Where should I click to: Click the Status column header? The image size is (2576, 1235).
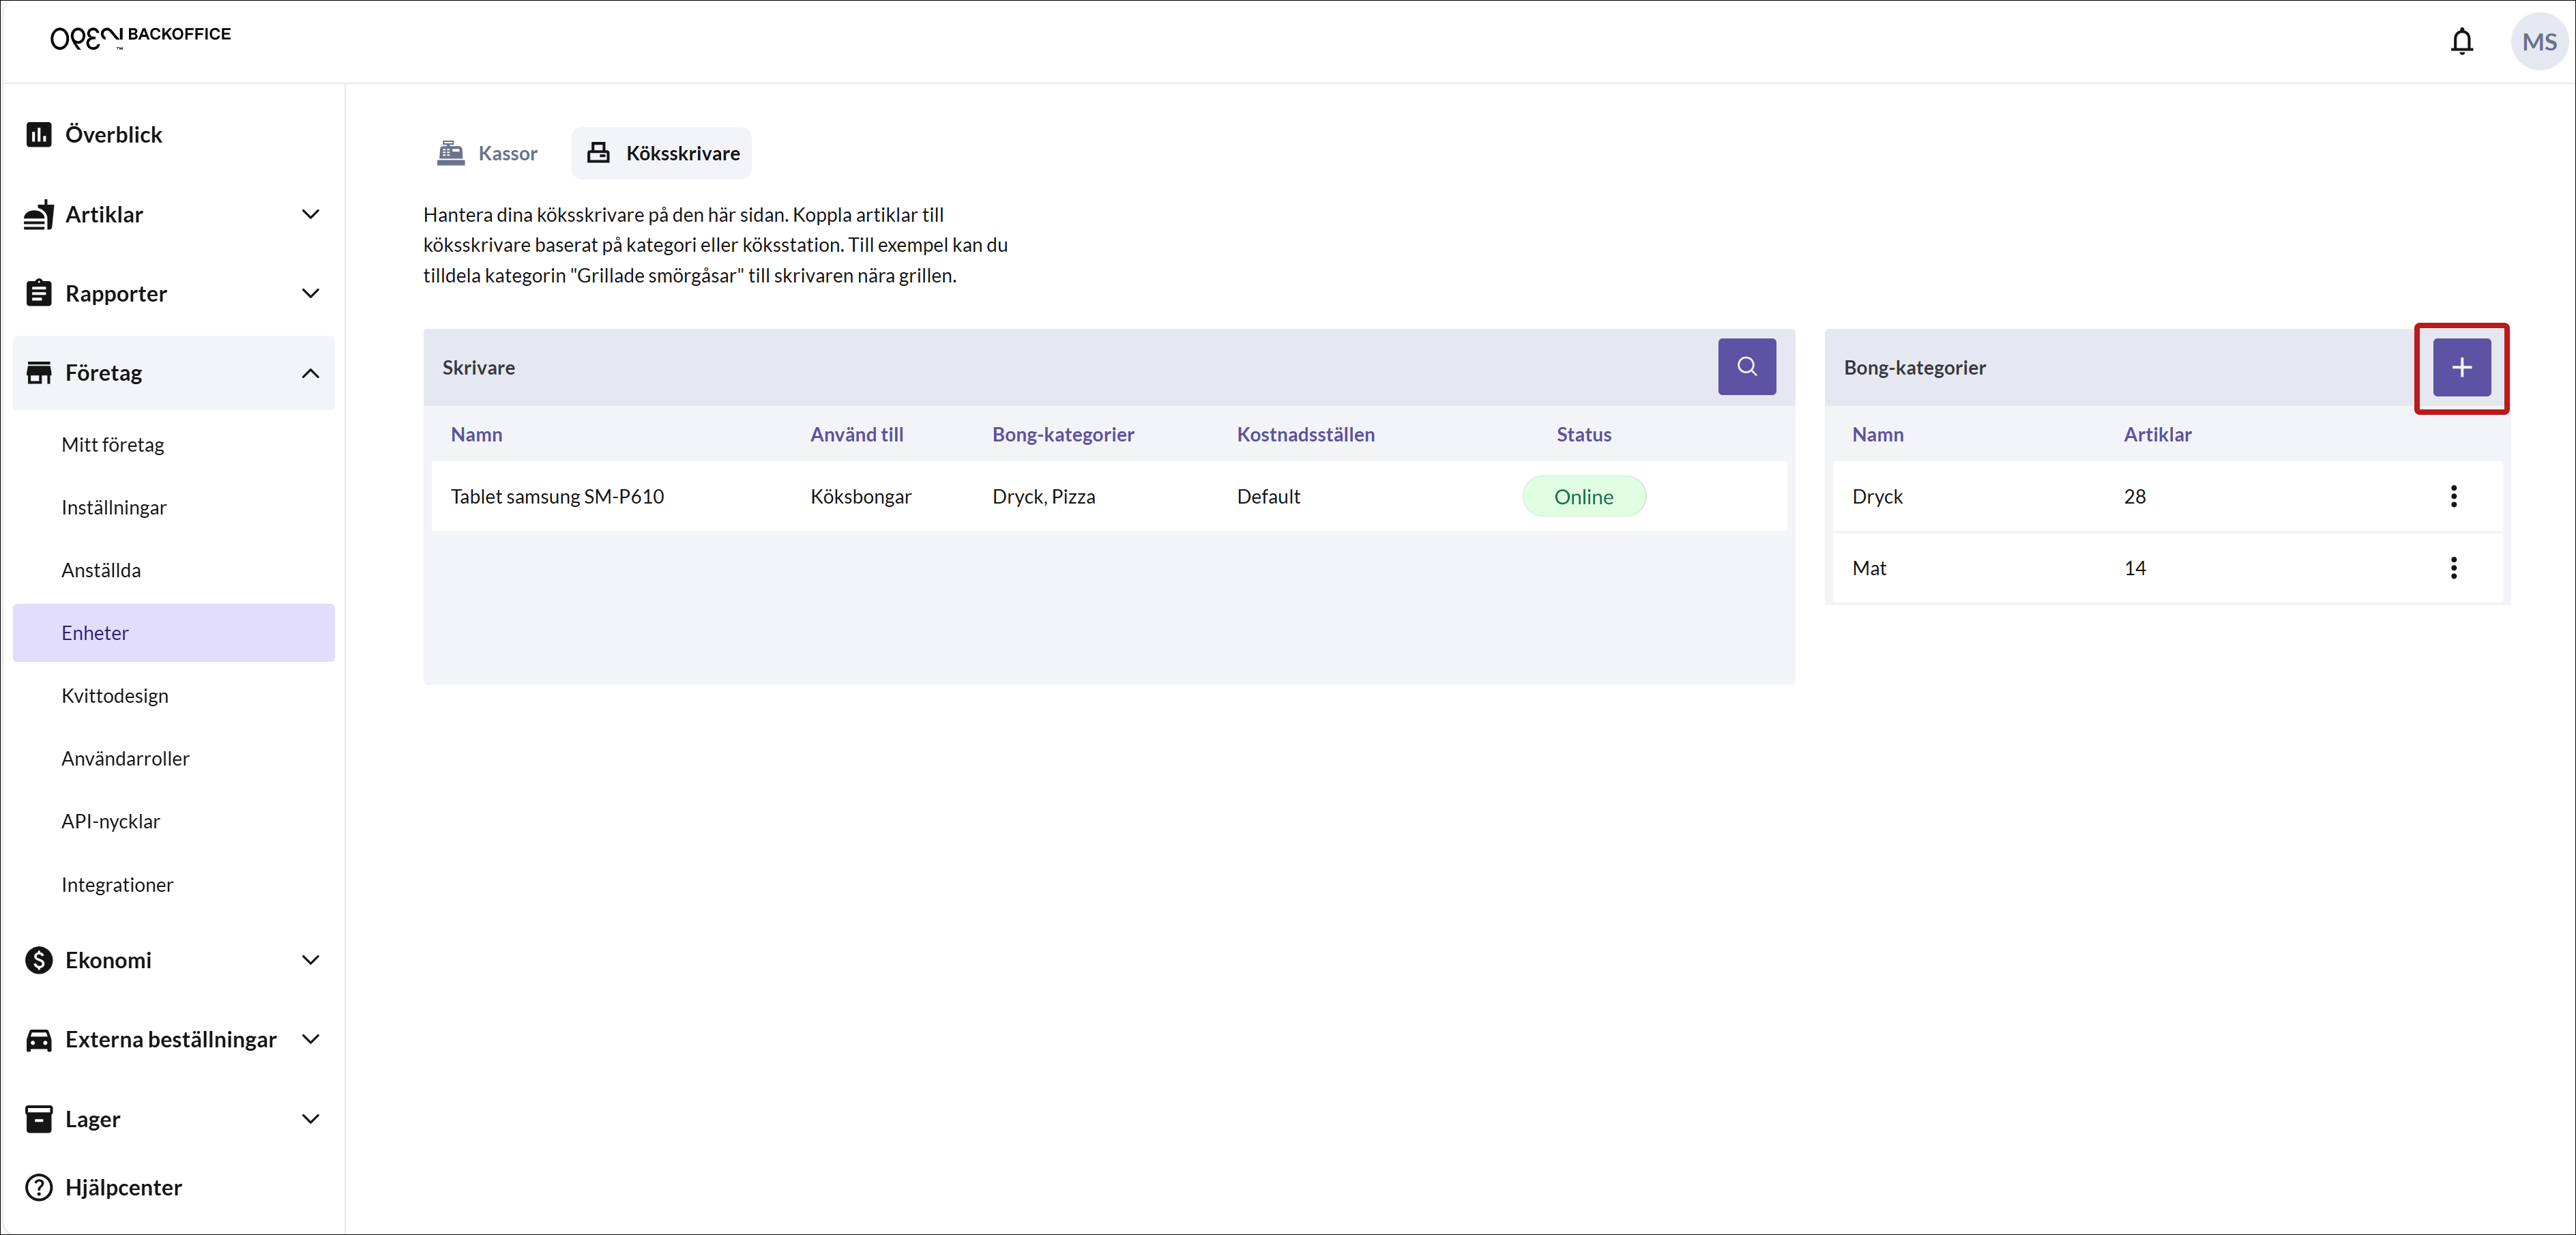(x=1583, y=434)
